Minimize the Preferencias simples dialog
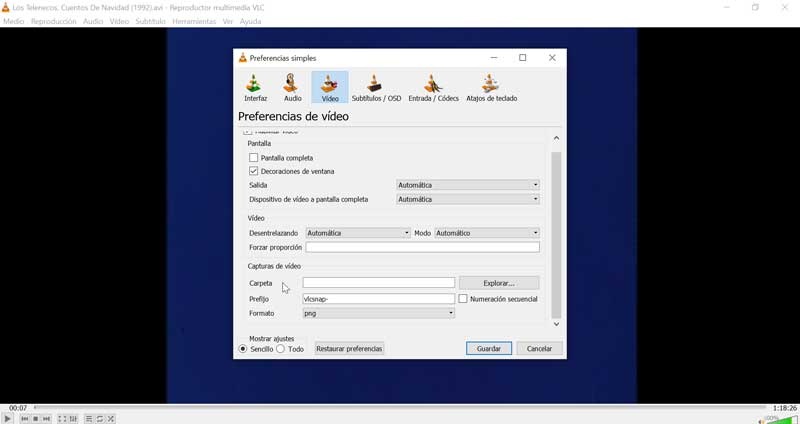This screenshot has width=800, height=424. (493, 58)
